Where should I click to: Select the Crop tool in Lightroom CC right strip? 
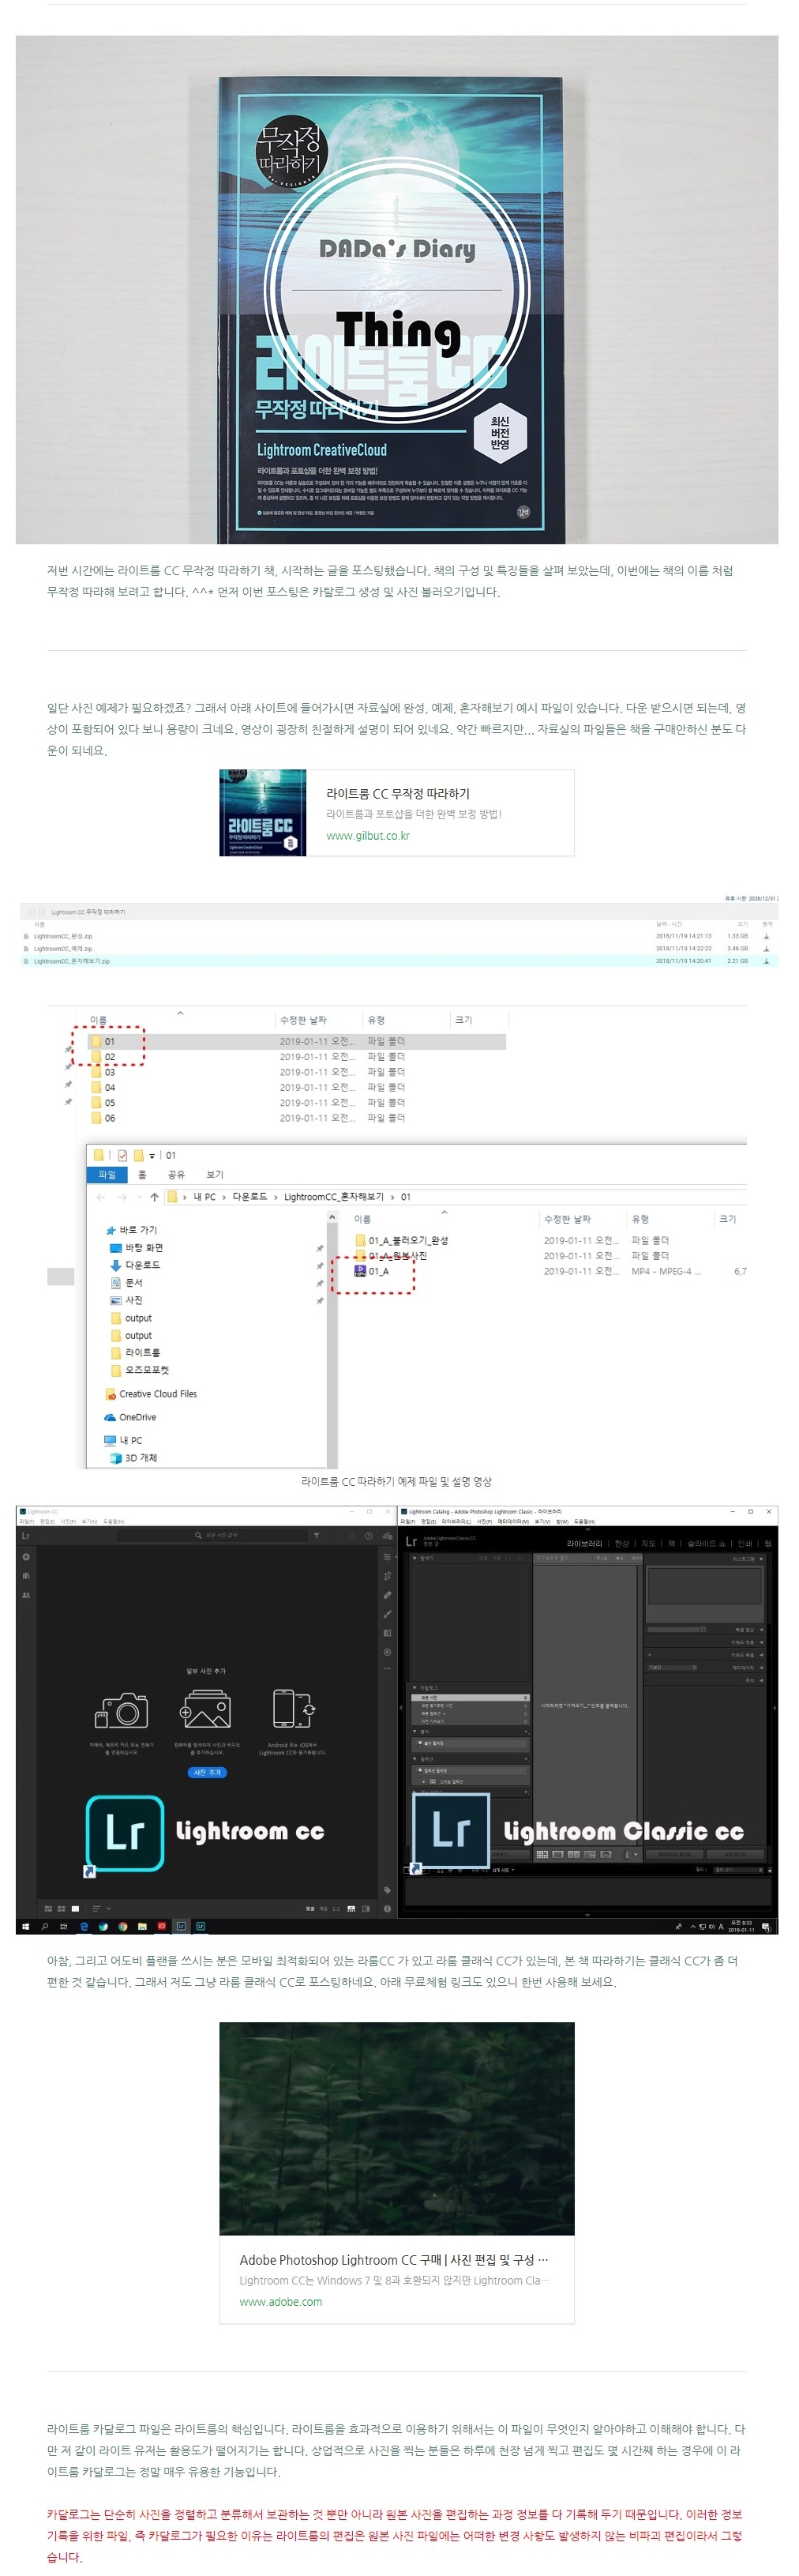click(x=387, y=1576)
